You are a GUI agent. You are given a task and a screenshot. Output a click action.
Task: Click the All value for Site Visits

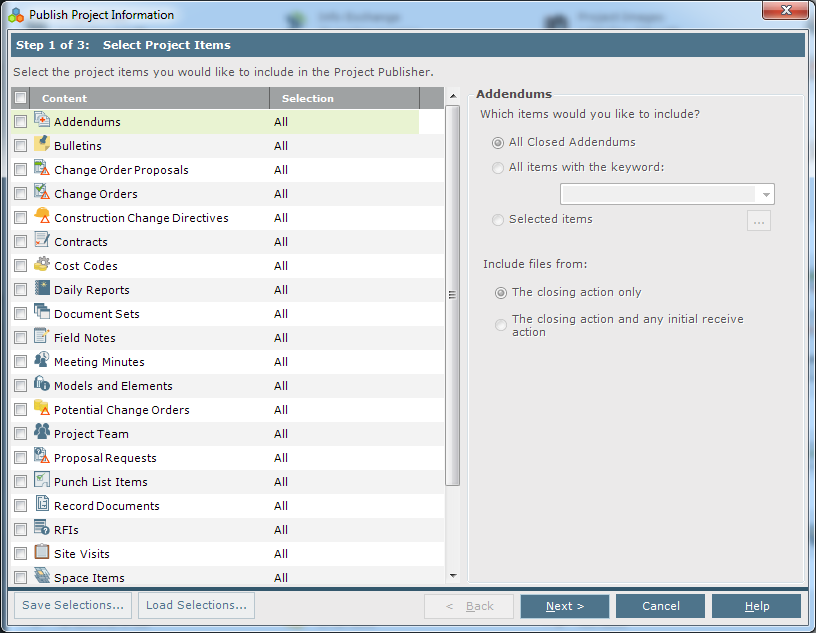(281, 554)
